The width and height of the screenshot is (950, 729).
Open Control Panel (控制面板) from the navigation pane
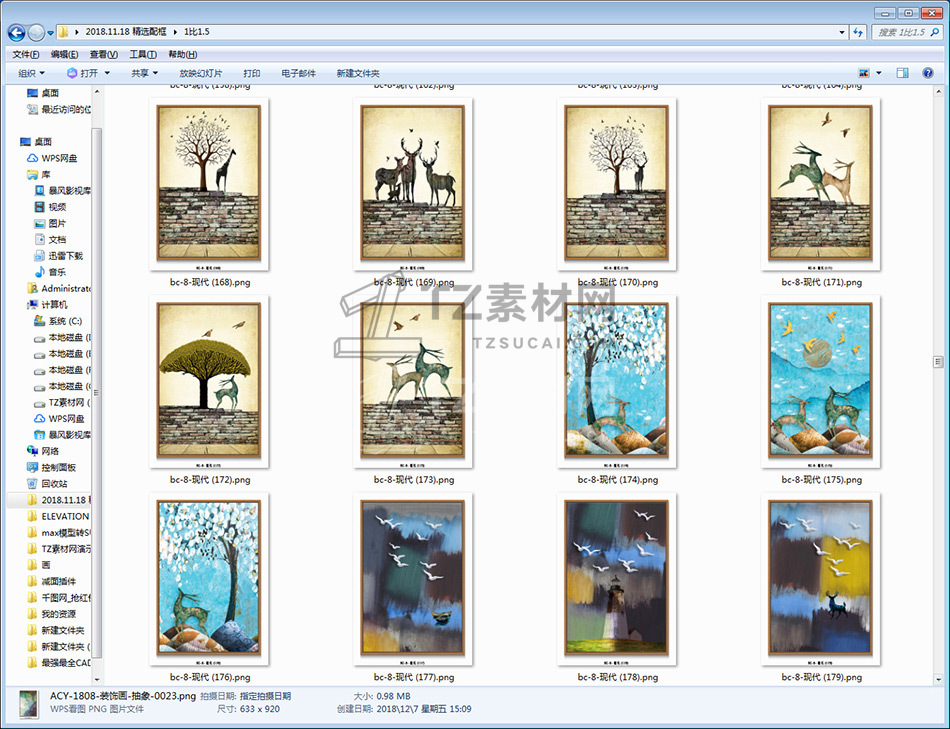pos(59,467)
